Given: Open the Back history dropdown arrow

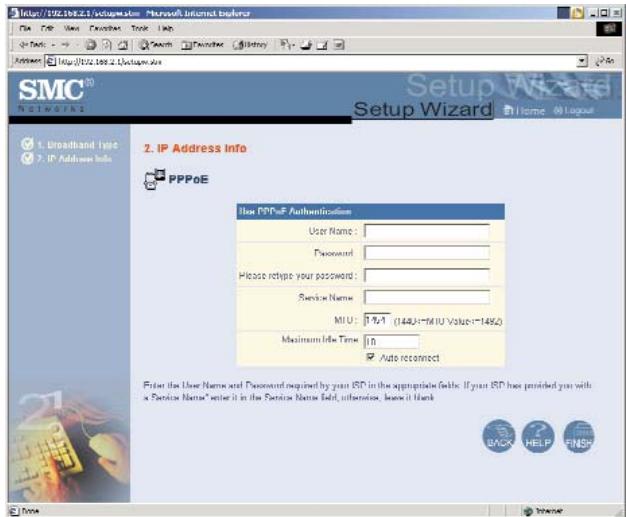Looking at the screenshot, I should pyautogui.click(x=53, y=45).
